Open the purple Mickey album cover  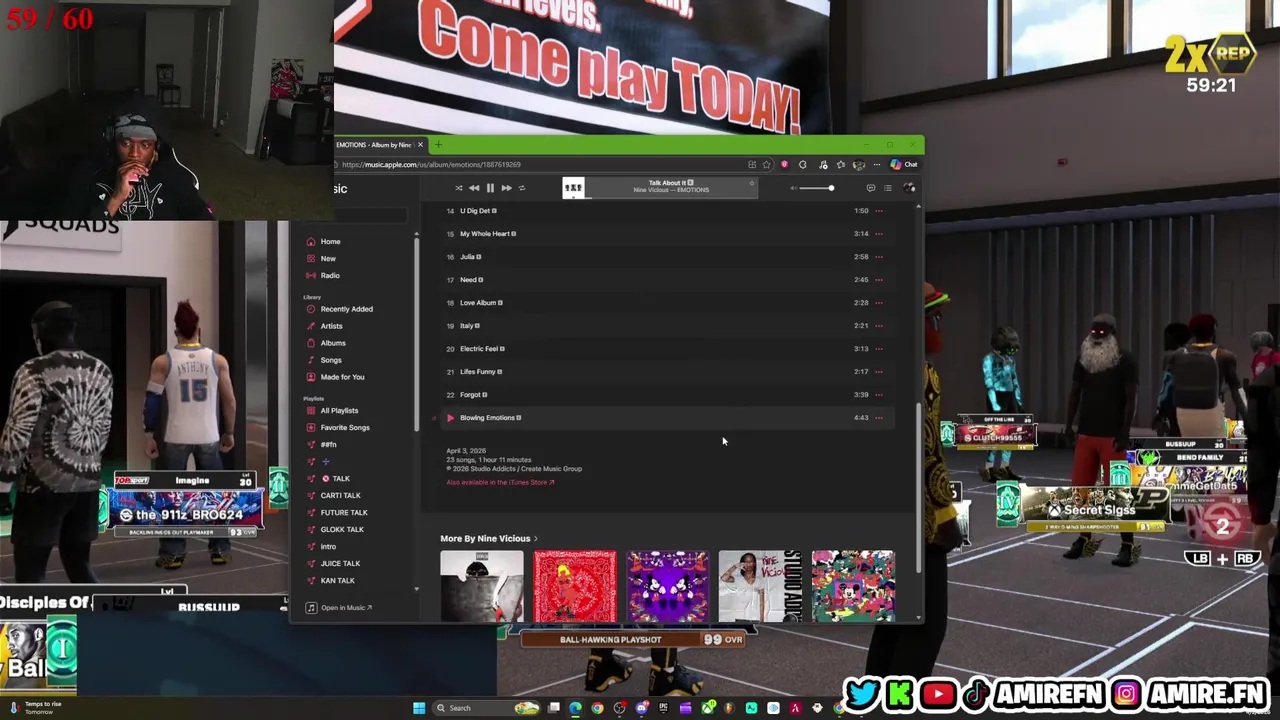[x=667, y=586]
